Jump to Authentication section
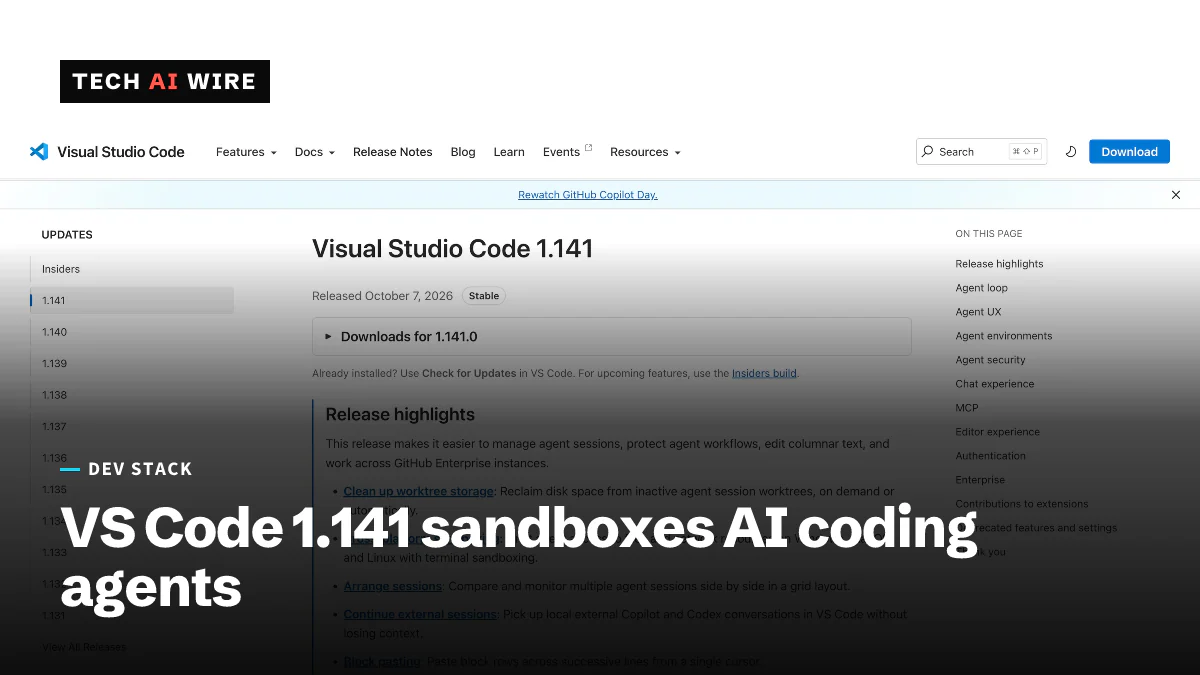 (990, 456)
